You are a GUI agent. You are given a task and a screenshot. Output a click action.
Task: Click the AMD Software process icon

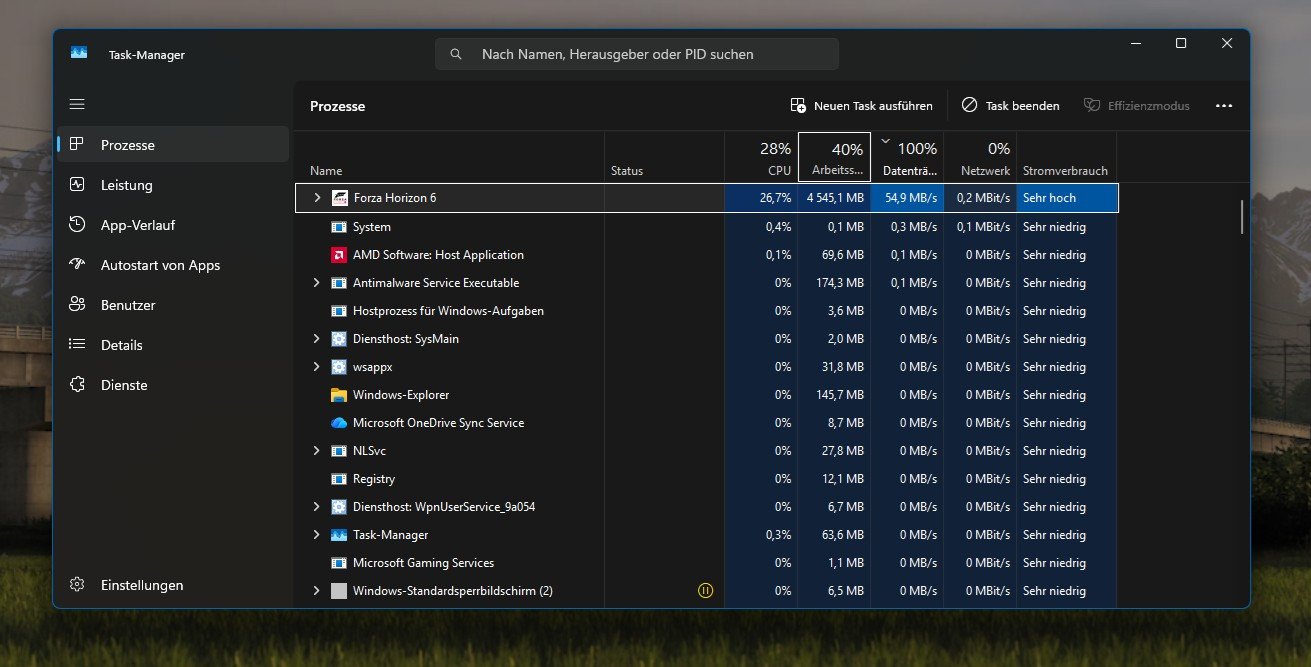(x=338, y=255)
